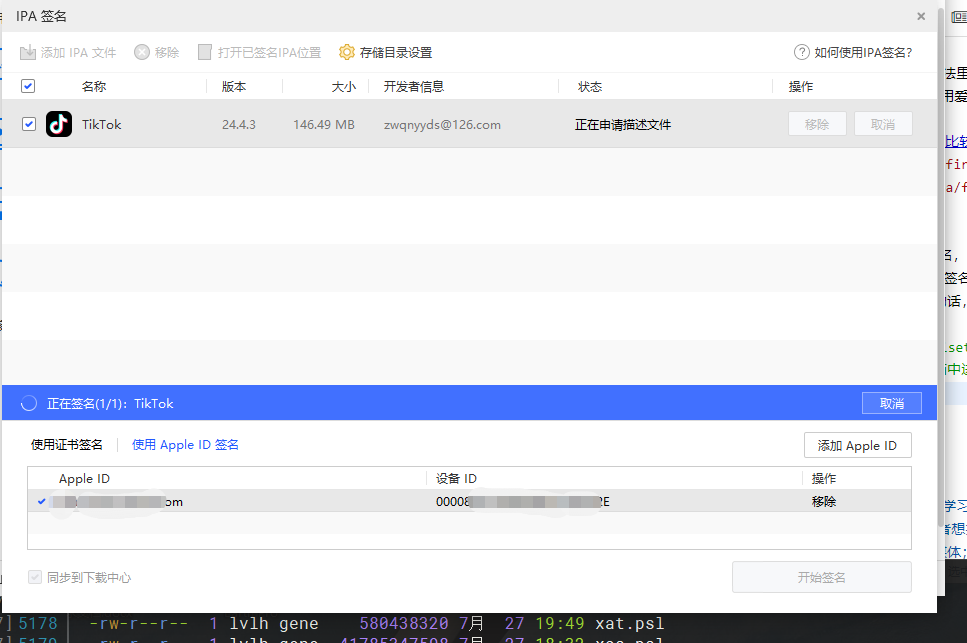
Task: Click the device ID value starting 0000
Action: pos(522,501)
